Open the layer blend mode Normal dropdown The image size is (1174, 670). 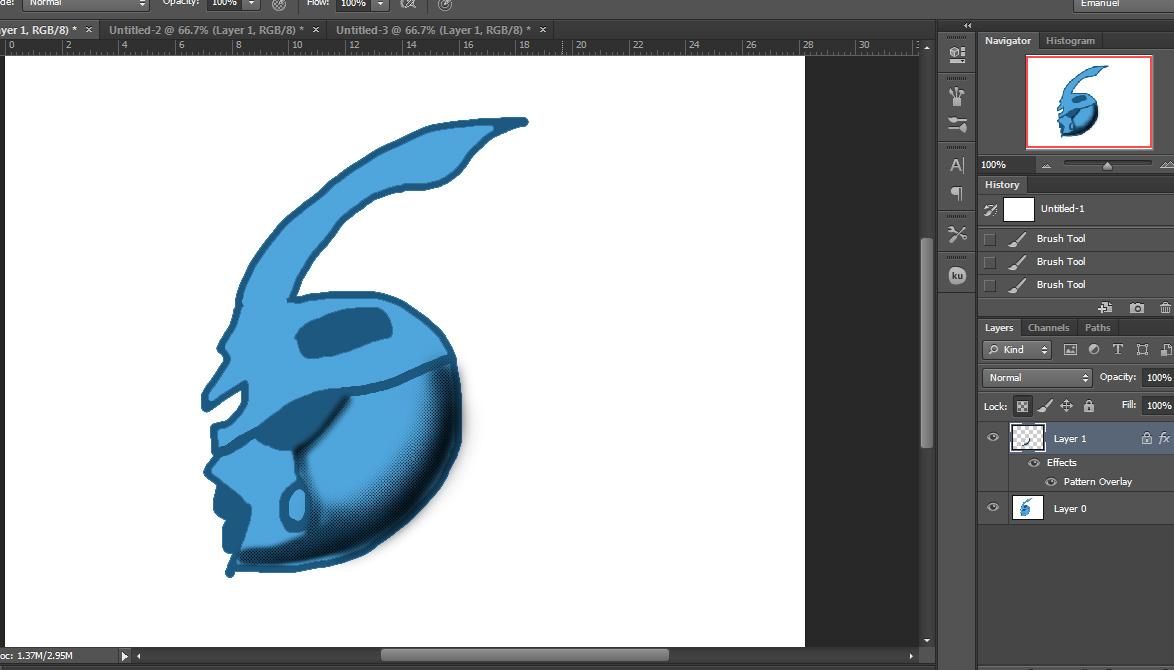coord(1038,378)
